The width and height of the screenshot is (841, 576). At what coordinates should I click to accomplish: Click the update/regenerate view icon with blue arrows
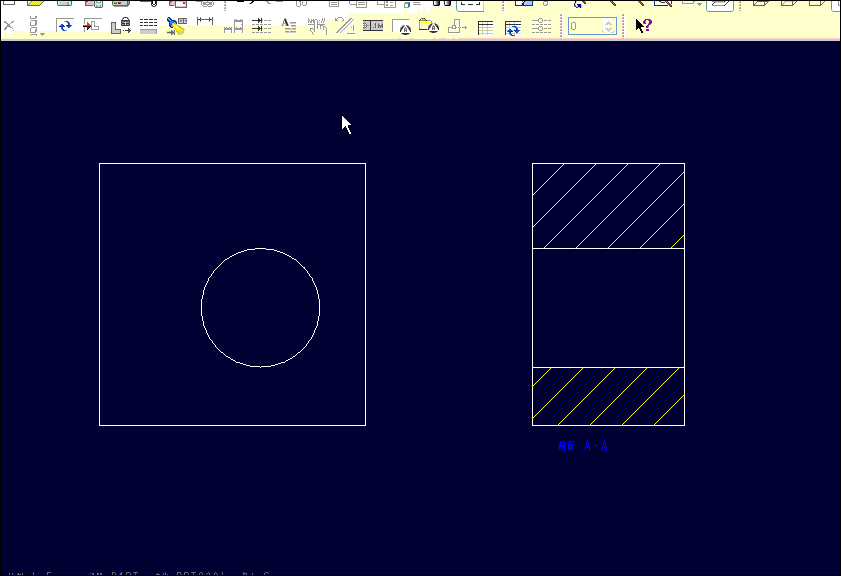coord(64,26)
